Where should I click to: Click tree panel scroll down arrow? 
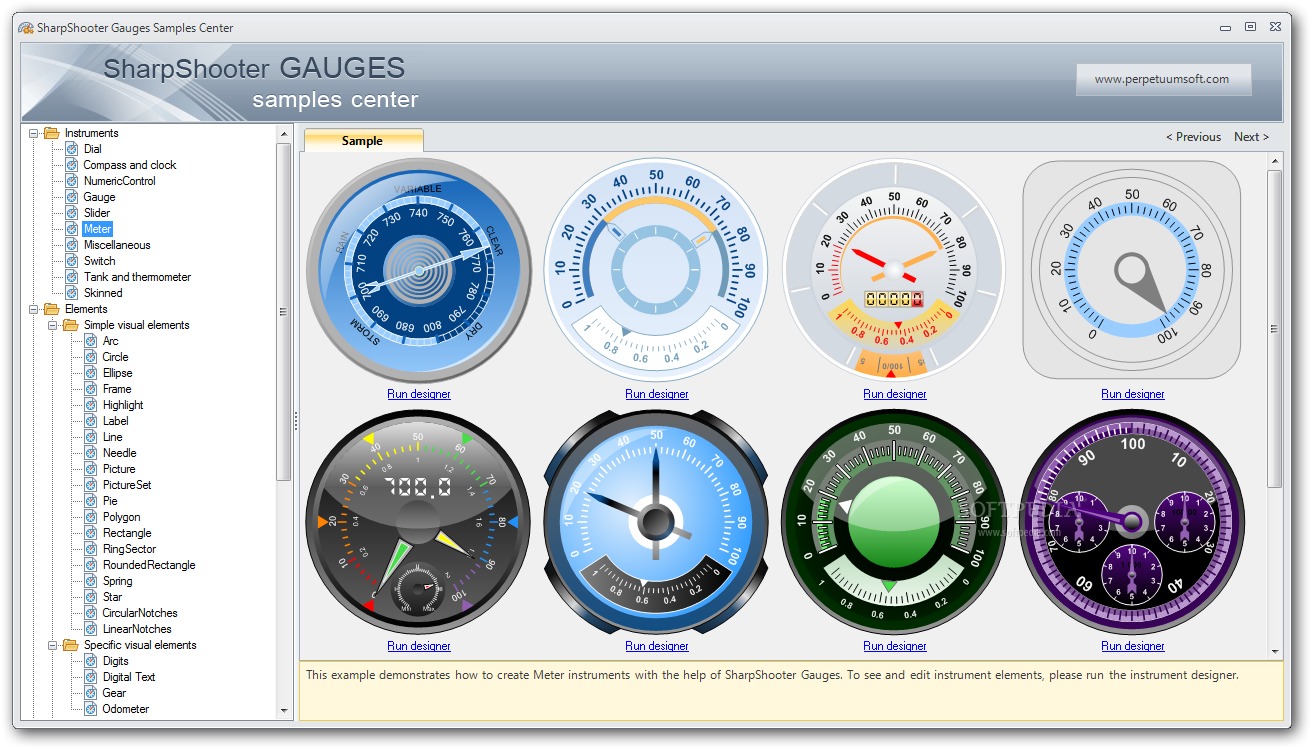pos(284,711)
